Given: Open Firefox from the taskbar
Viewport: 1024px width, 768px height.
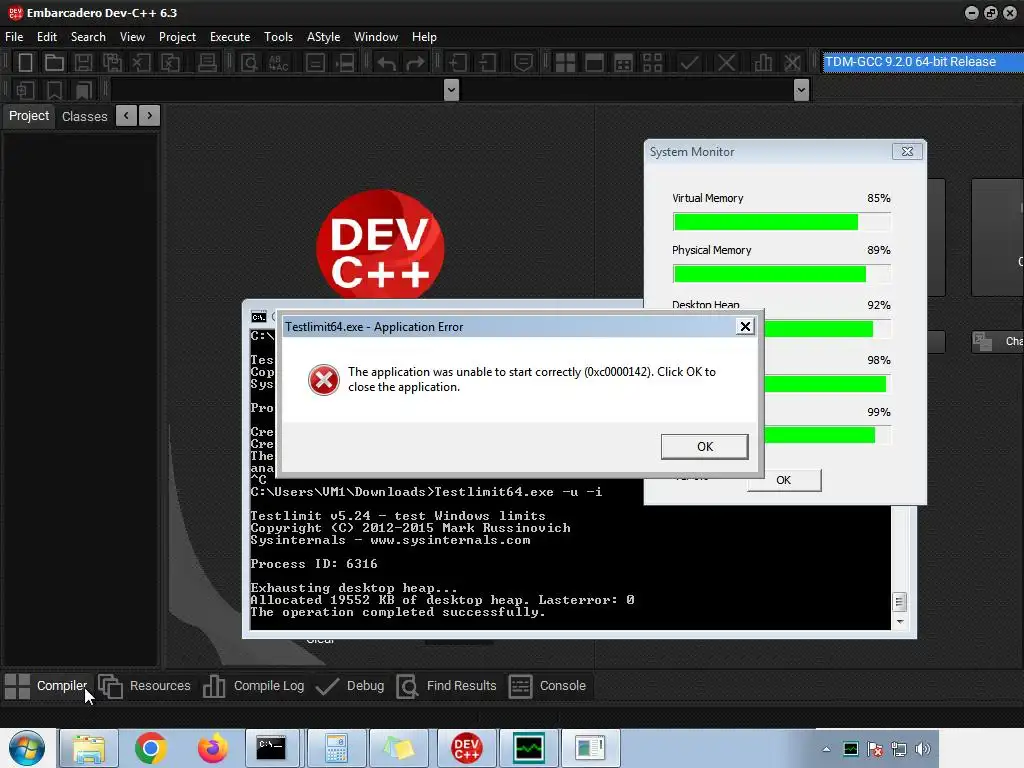Looking at the screenshot, I should [x=212, y=748].
